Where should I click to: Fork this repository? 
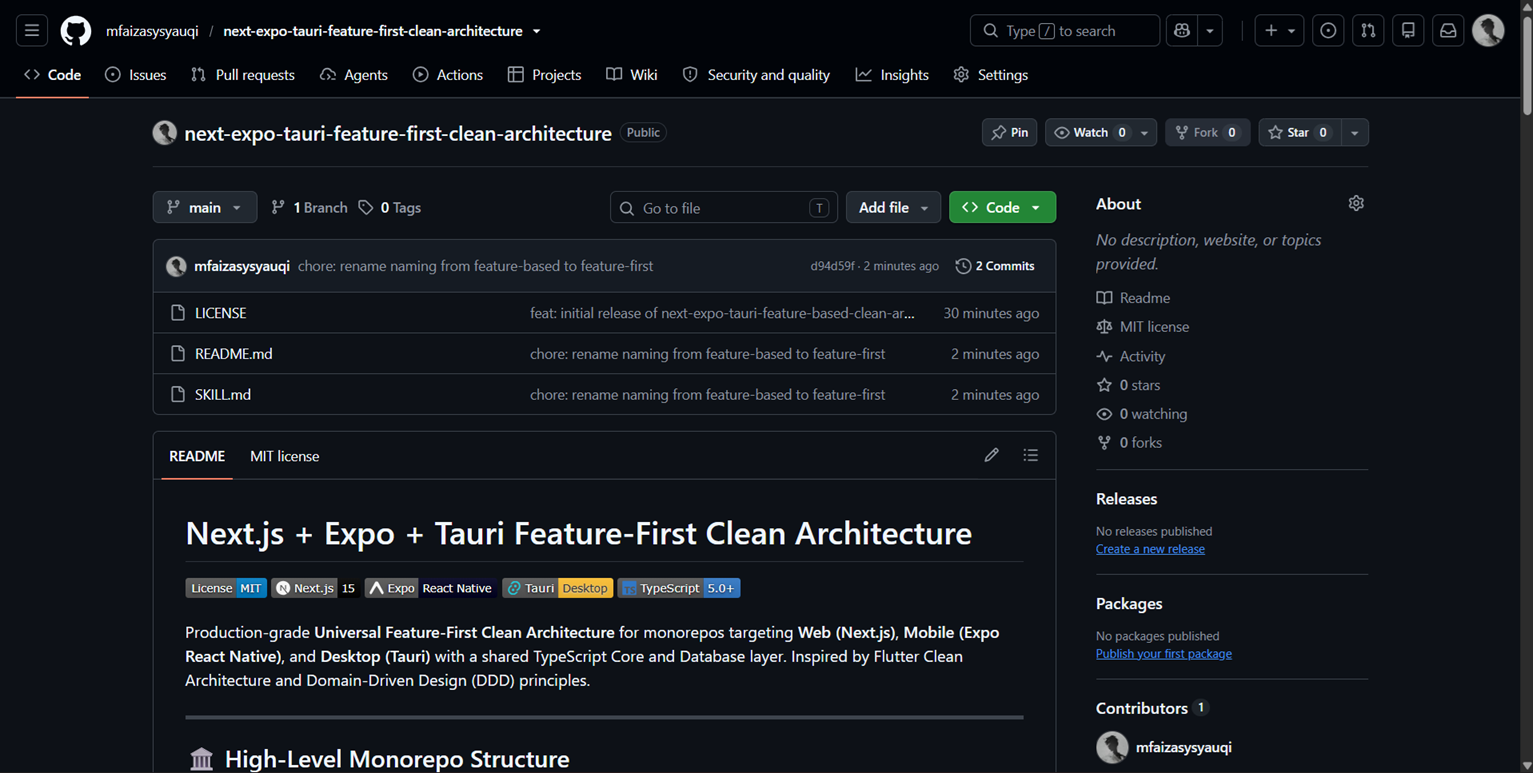1207,132
